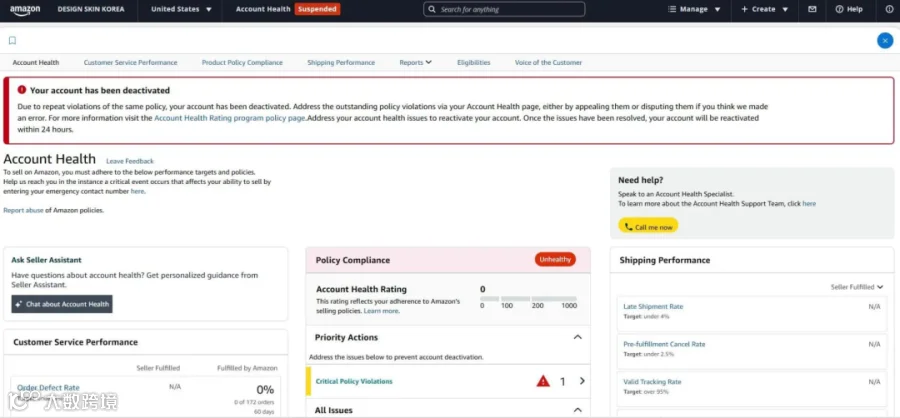Open the Order Defect Rate link
This screenshot has width=900, height=418.
[x=48, y=388]
